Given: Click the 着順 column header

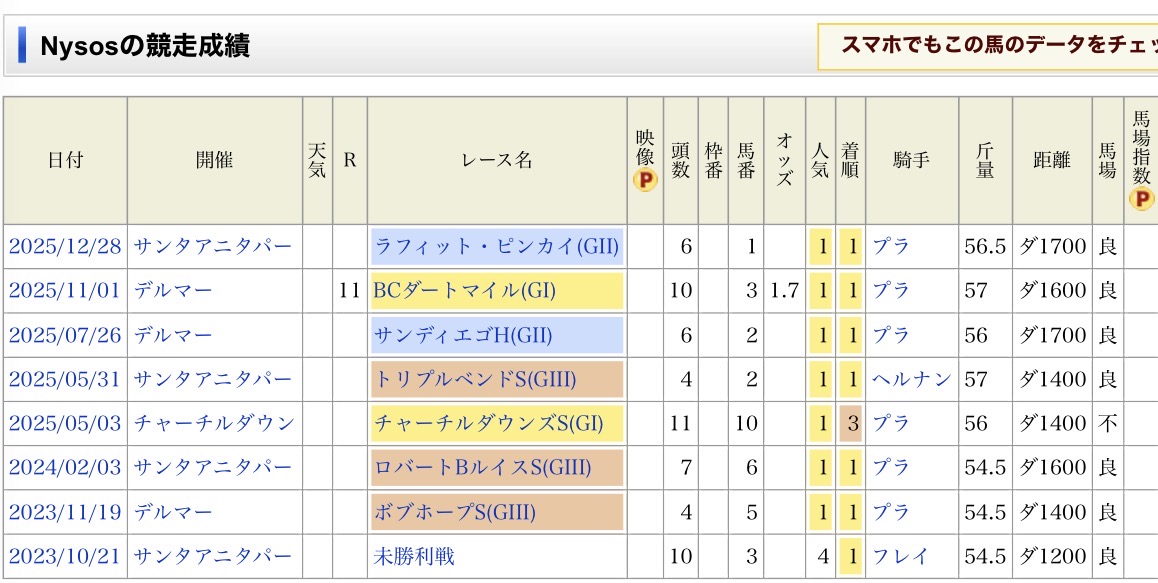Looking at the screenshot, I should click(850, 160).
